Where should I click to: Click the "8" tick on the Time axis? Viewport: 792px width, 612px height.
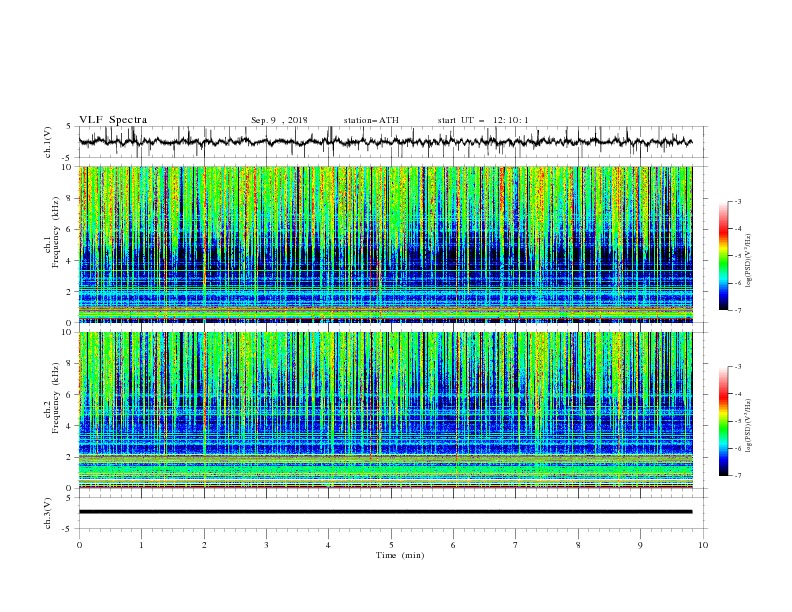pyautogui.click(x=578, y=545)
